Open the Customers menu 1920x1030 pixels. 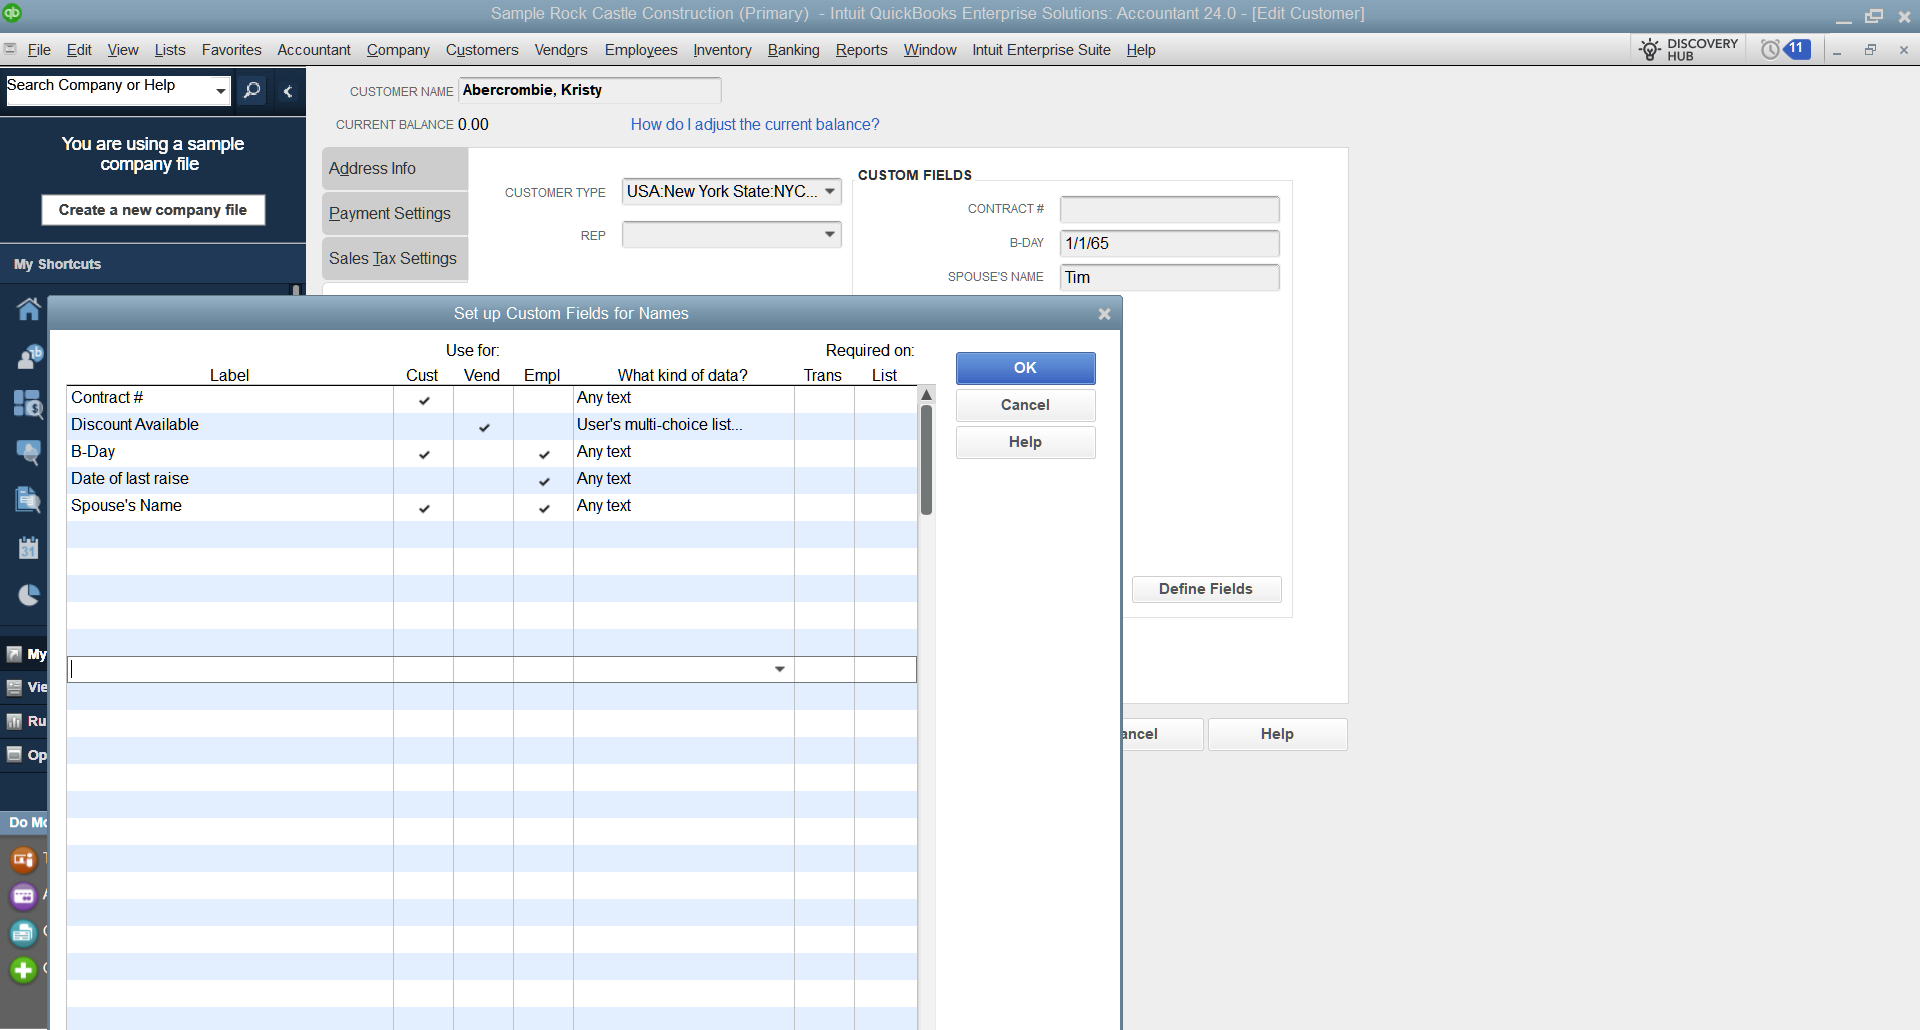pos(482,50)
